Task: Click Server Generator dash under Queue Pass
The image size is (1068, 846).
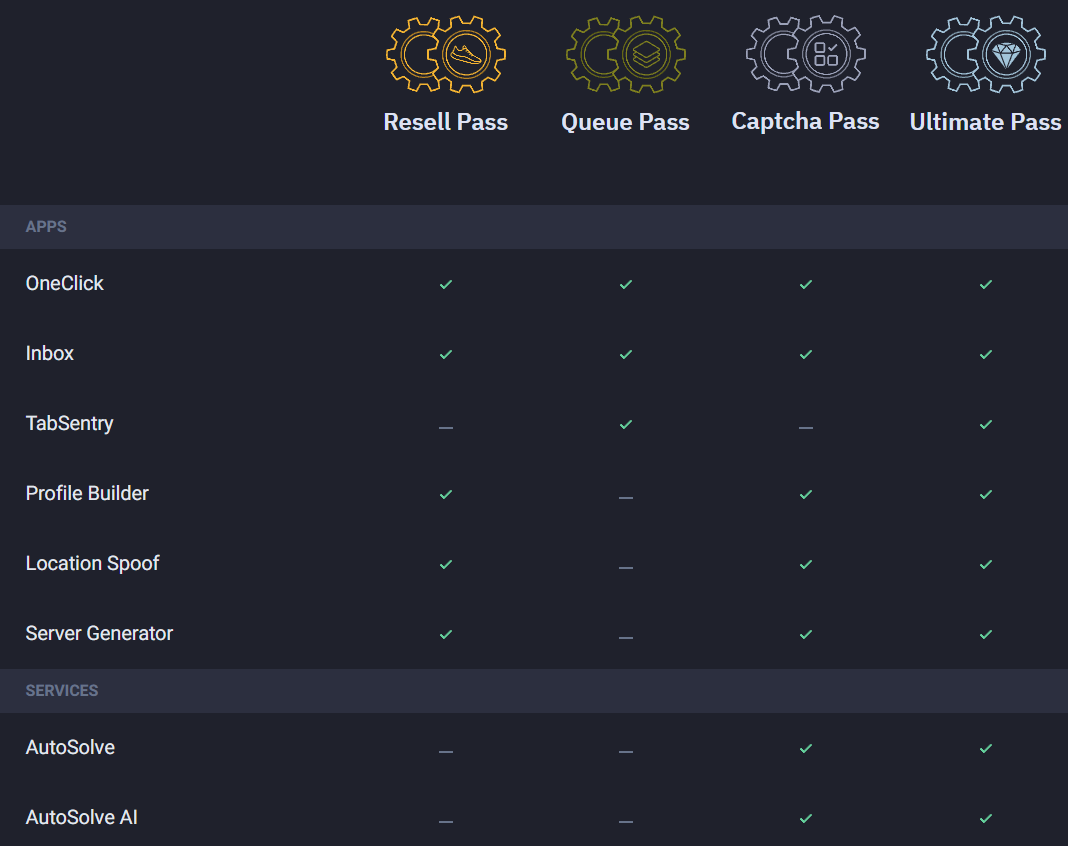Action: (625, 638)
